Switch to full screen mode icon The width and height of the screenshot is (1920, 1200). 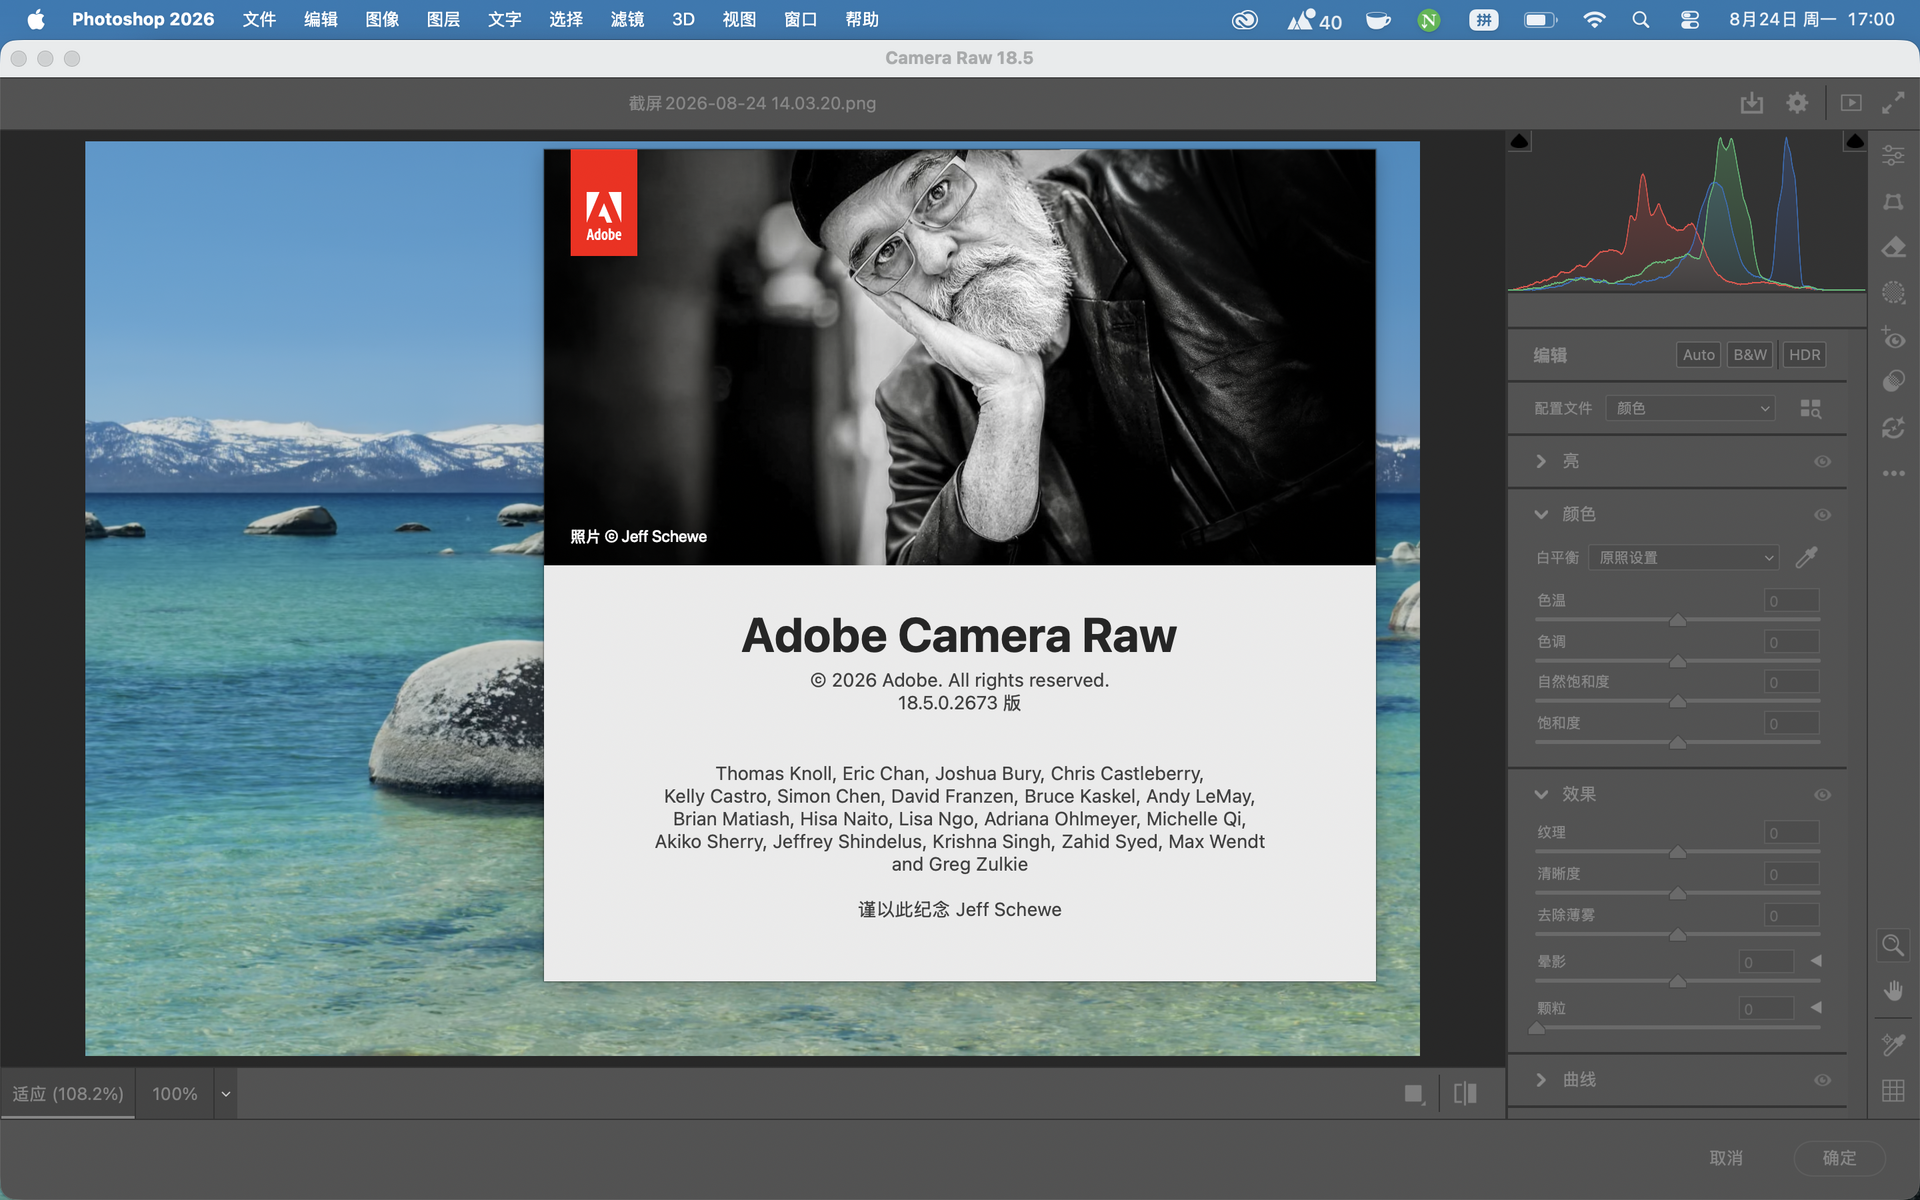pyautogui.click(x=1893, y=103)
